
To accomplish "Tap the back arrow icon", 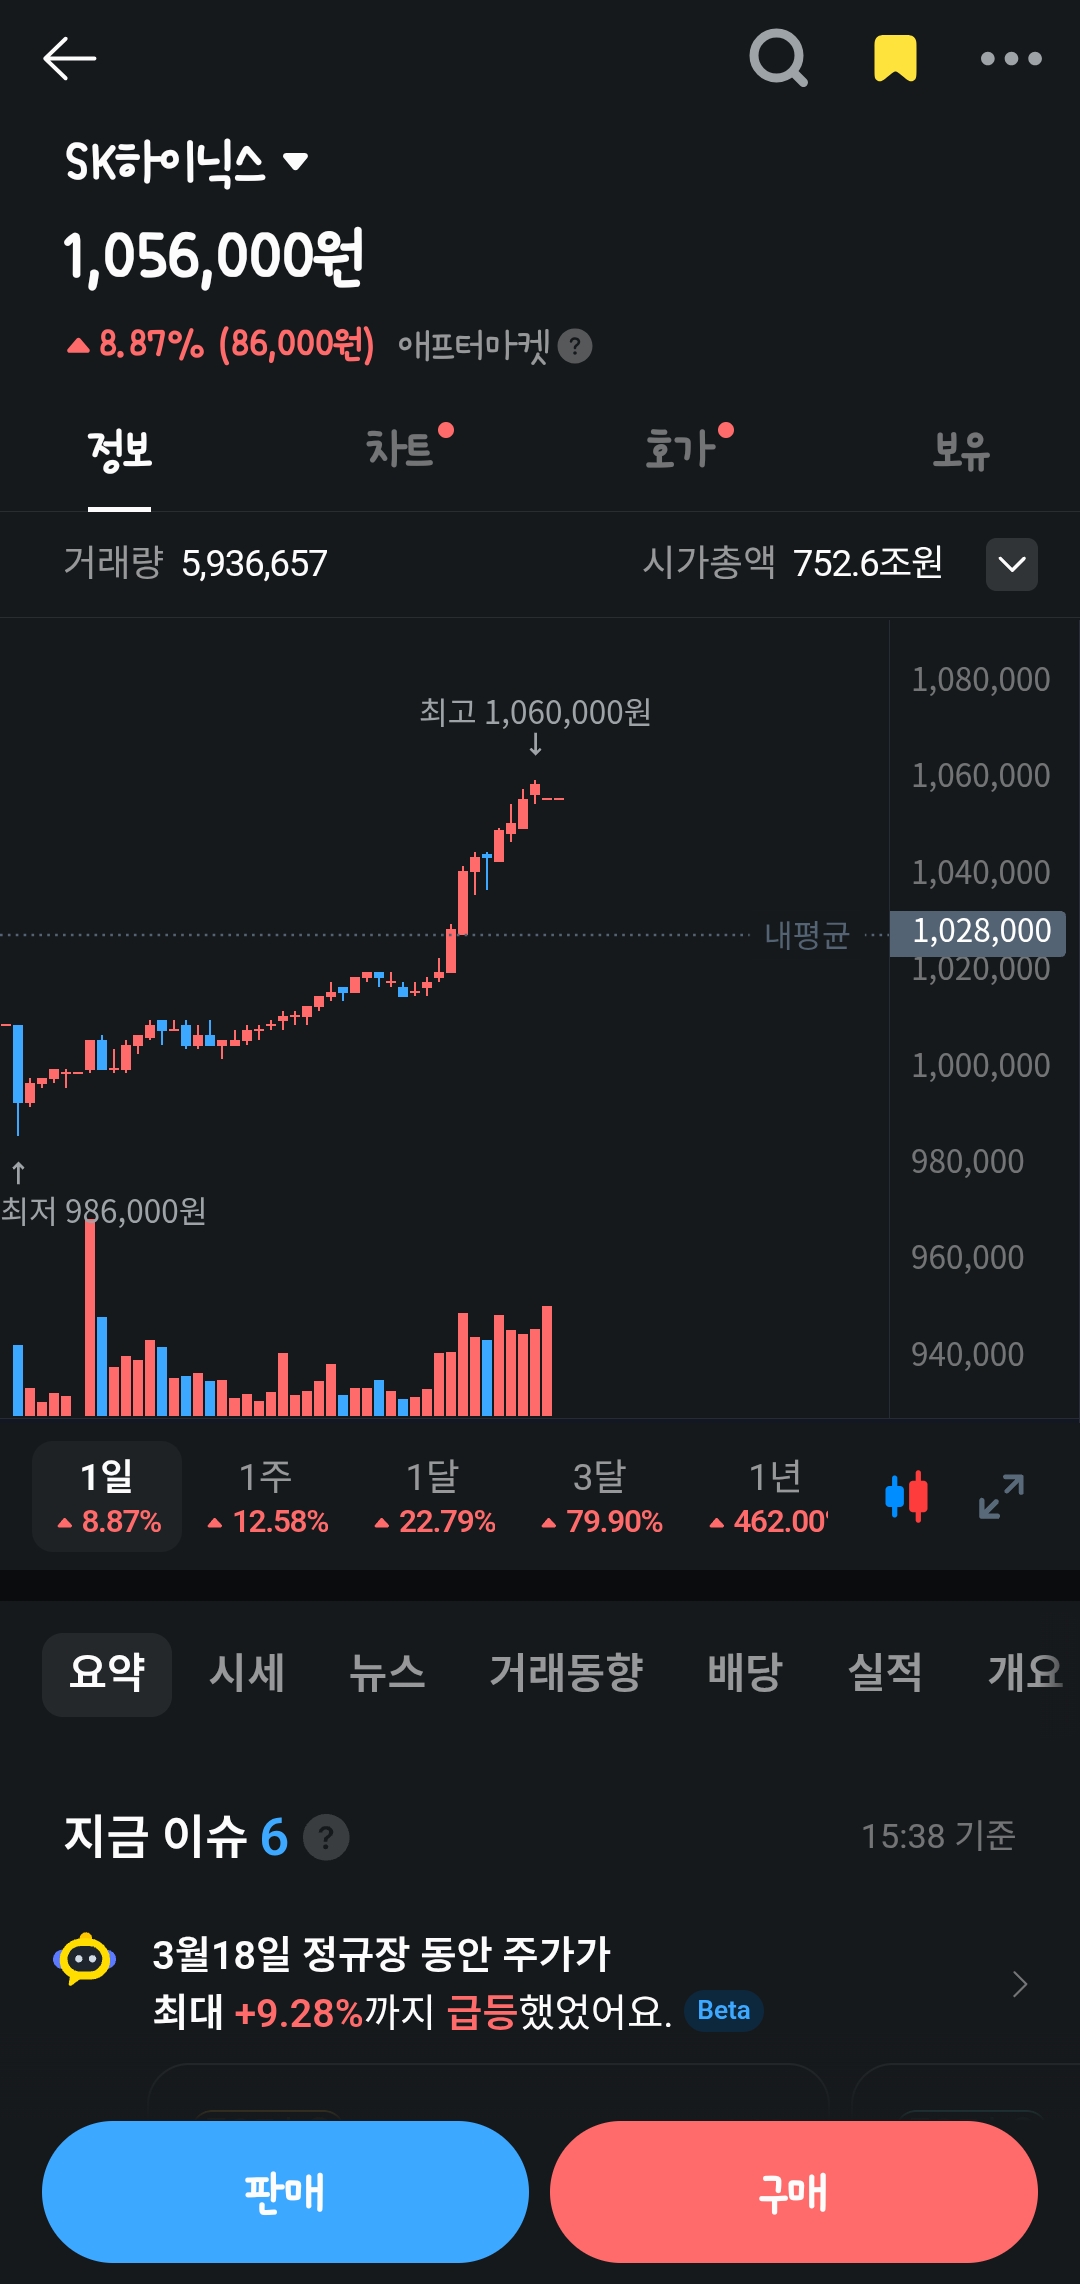I will coord(69,58).
